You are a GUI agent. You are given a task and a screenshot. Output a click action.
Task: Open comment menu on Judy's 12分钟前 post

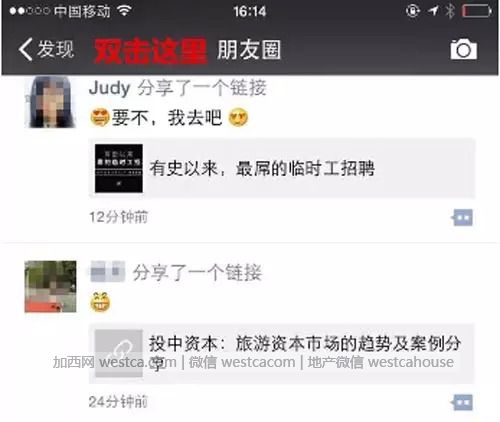pyautogui.click(x=462, y=218)
